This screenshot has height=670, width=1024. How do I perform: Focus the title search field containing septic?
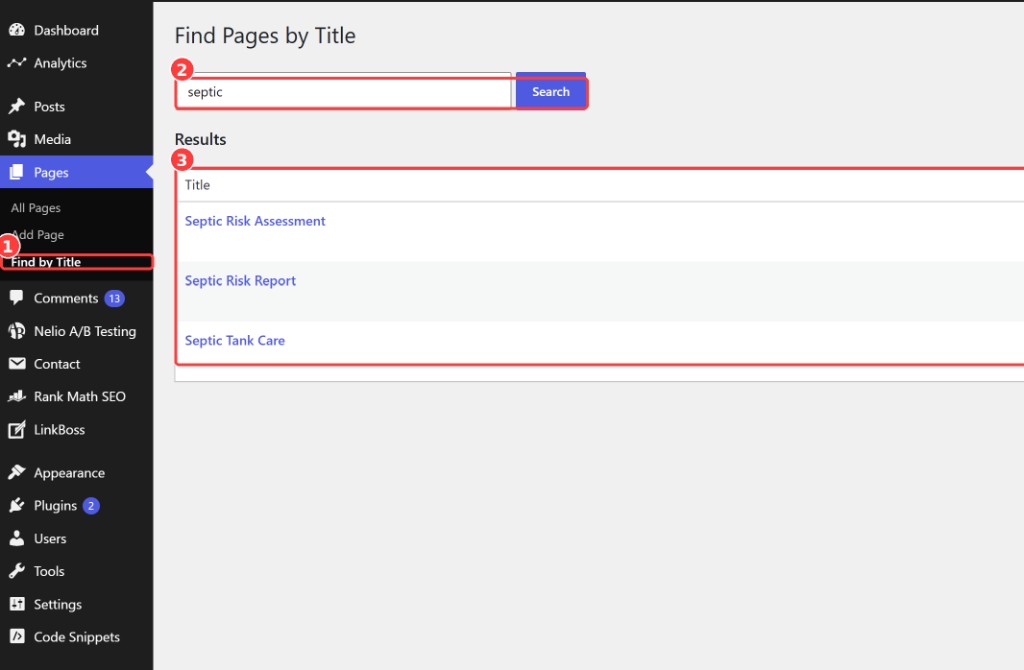[344, 92]
